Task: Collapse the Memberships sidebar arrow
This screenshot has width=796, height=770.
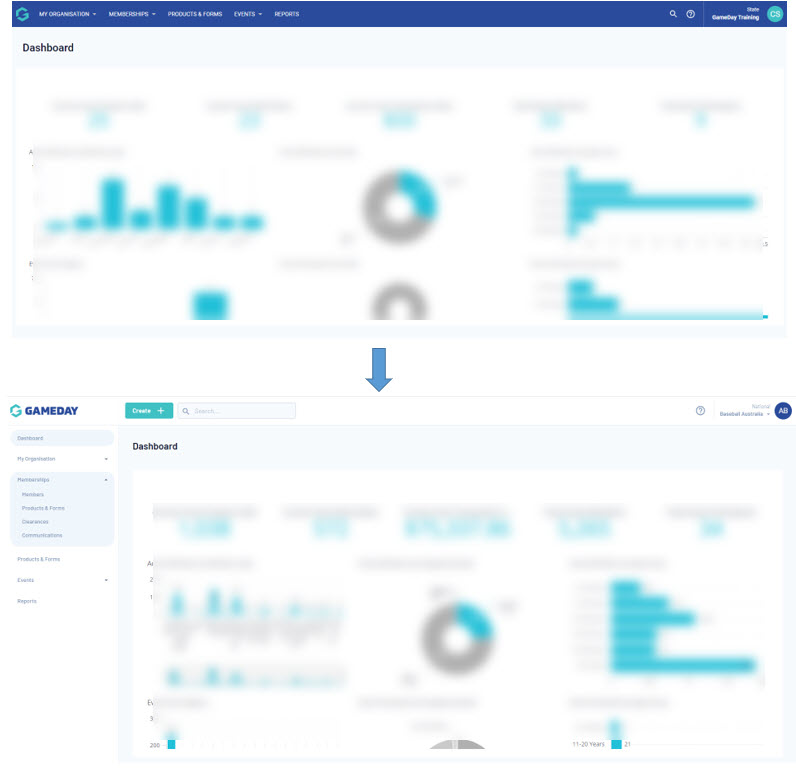Action: click(106, 480)
